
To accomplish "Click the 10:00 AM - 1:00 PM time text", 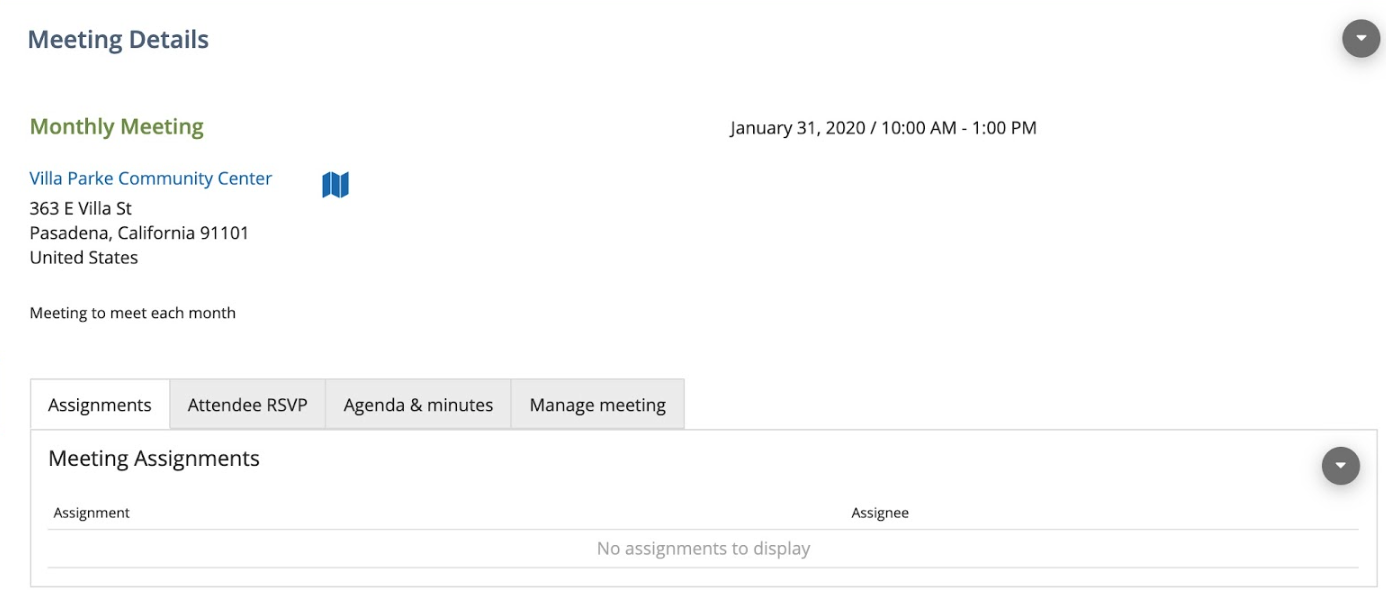I will 958,128.
